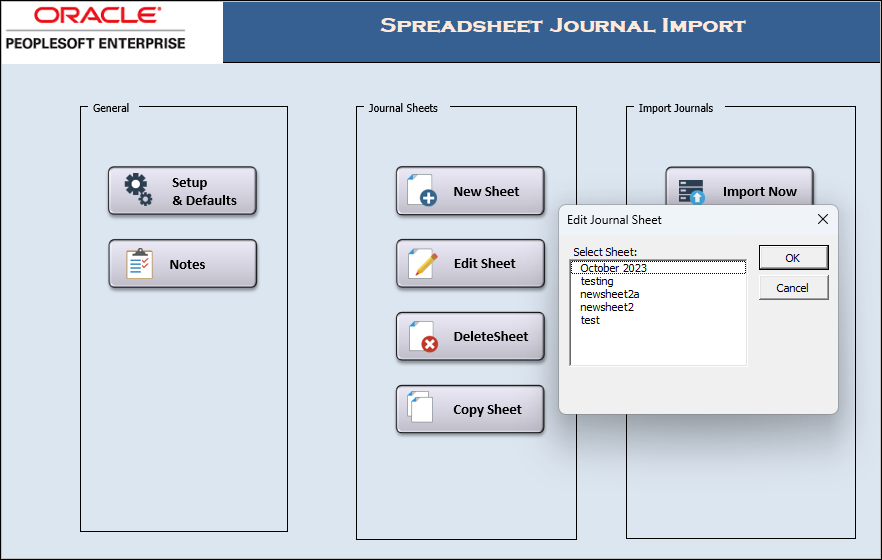Close the Edit Journal Sheet dialog
The width and height of the screenshot is (882, 560).
[x=822, y=219]
